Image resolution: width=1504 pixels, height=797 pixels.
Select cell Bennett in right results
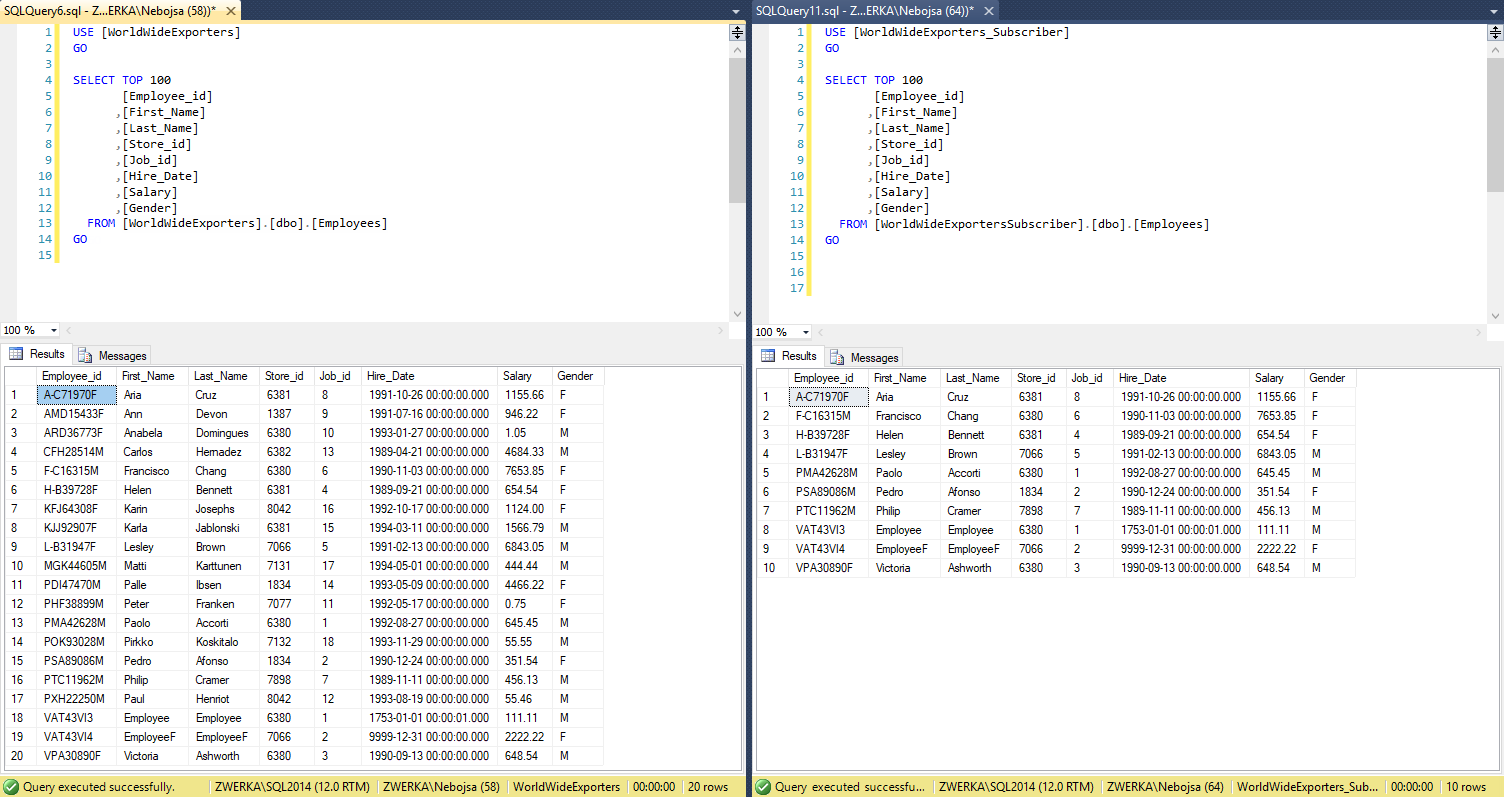(x=976, y=435)
